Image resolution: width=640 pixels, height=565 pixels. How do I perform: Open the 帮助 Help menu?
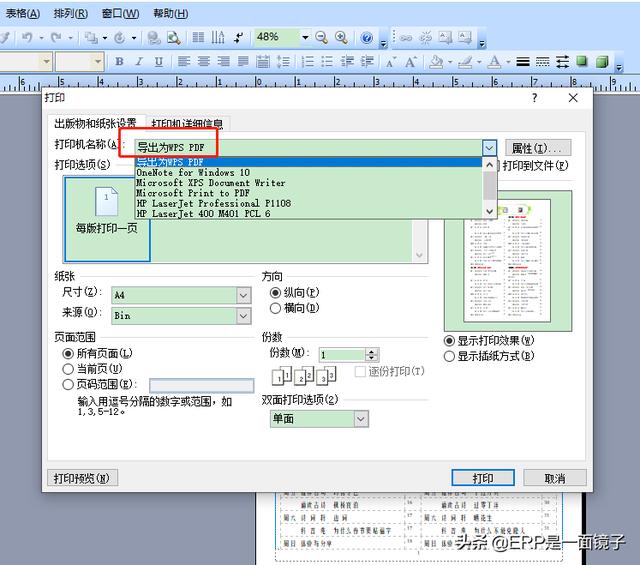pyautogui.click(x=171, y=13)
